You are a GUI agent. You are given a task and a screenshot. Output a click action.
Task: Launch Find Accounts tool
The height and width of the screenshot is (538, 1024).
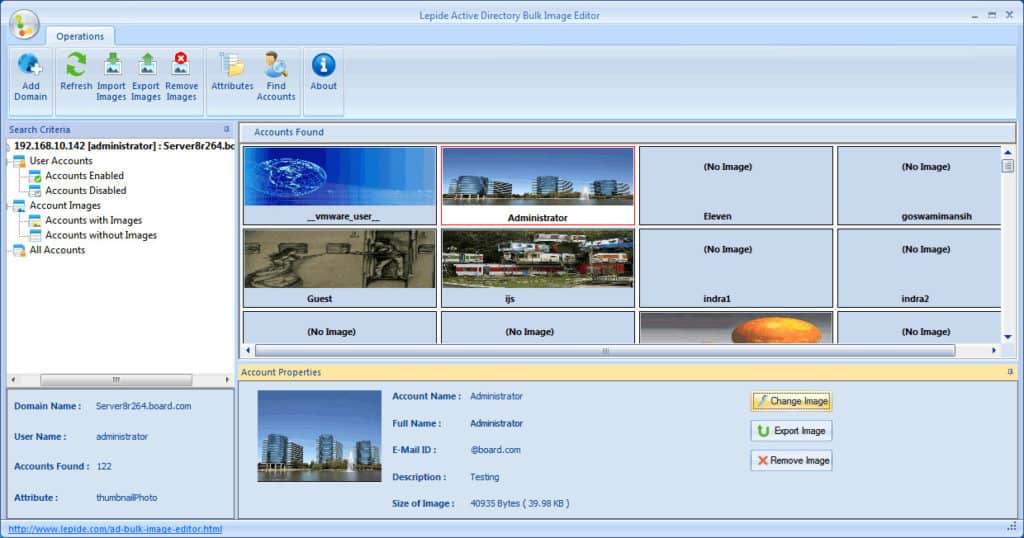point(276,78)
